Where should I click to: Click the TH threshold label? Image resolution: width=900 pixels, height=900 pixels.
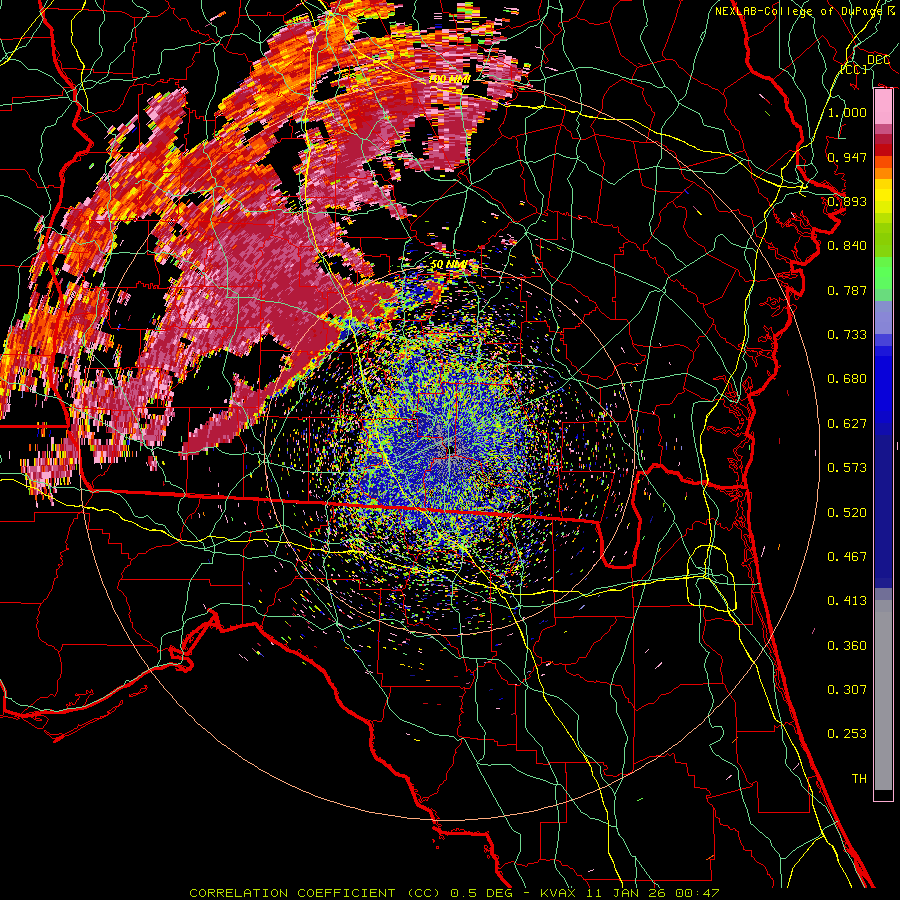tap(859, 779)
